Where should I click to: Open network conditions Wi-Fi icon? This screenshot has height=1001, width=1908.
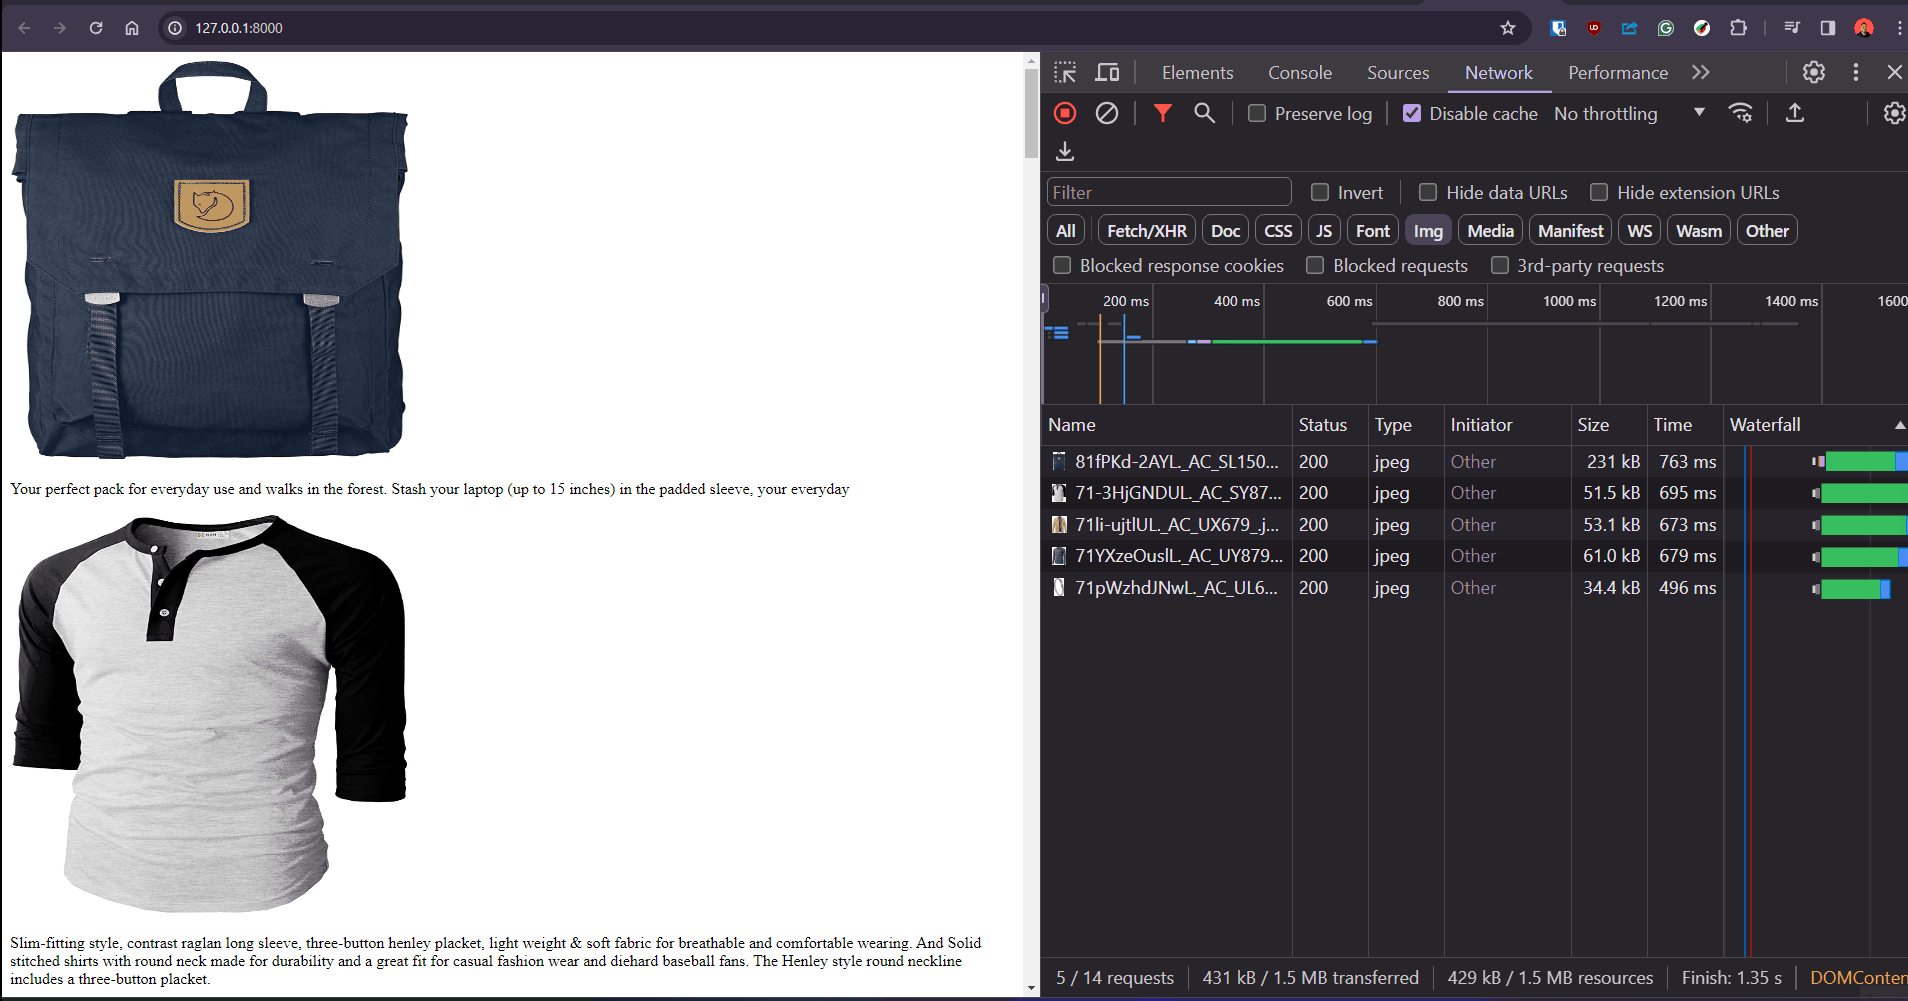coord(1740,114)
